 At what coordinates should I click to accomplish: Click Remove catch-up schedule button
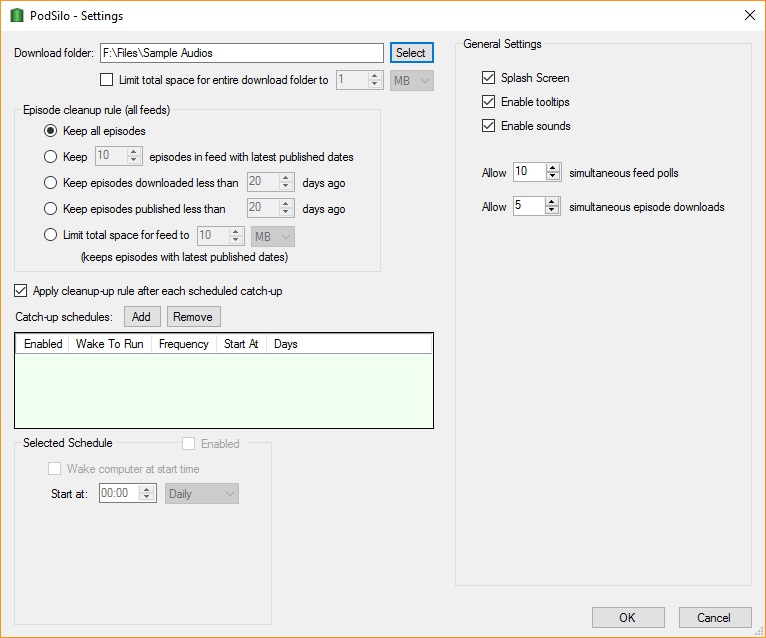click(x=193, y=317)
